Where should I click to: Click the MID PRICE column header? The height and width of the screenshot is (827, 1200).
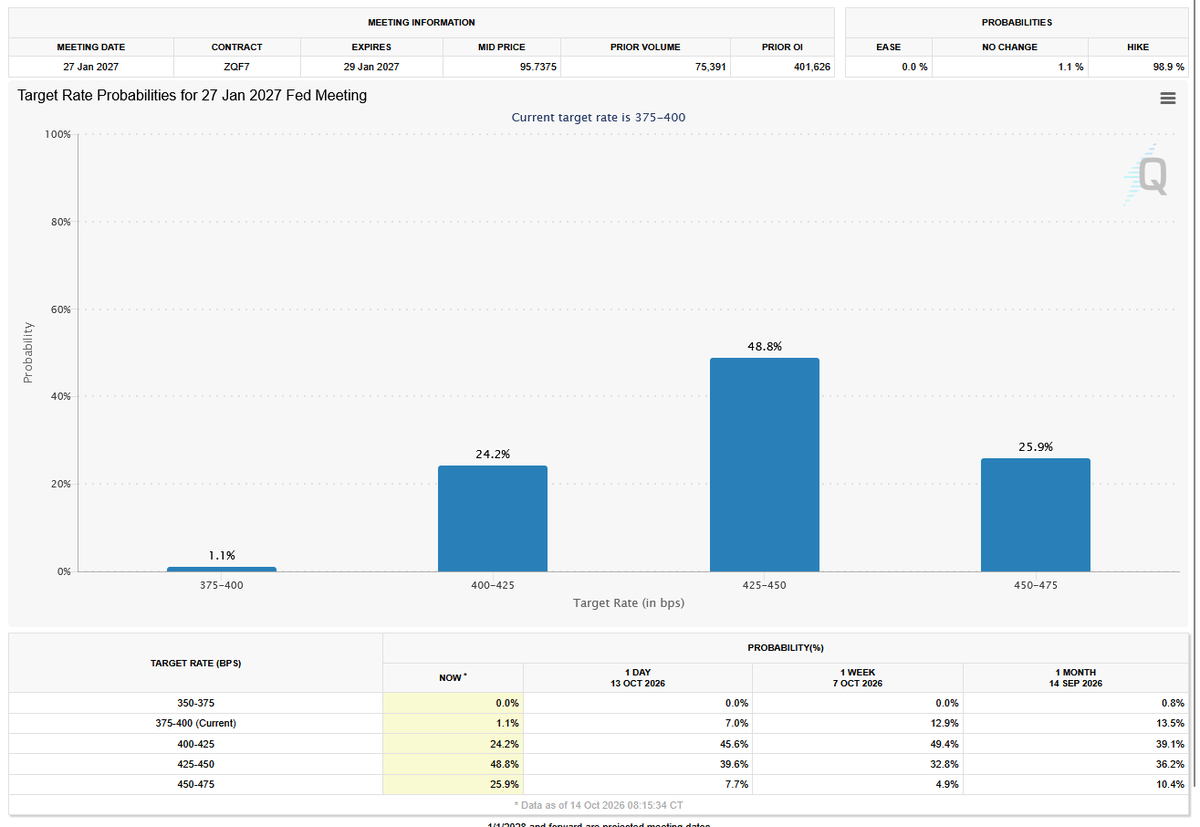tap(502, 47)
